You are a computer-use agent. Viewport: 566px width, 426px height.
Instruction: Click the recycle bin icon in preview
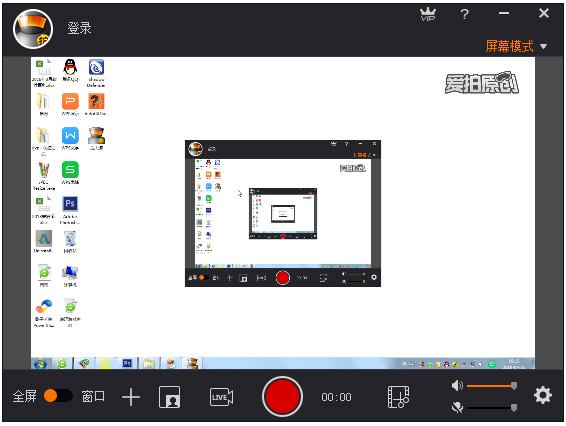tap(70, 239)
